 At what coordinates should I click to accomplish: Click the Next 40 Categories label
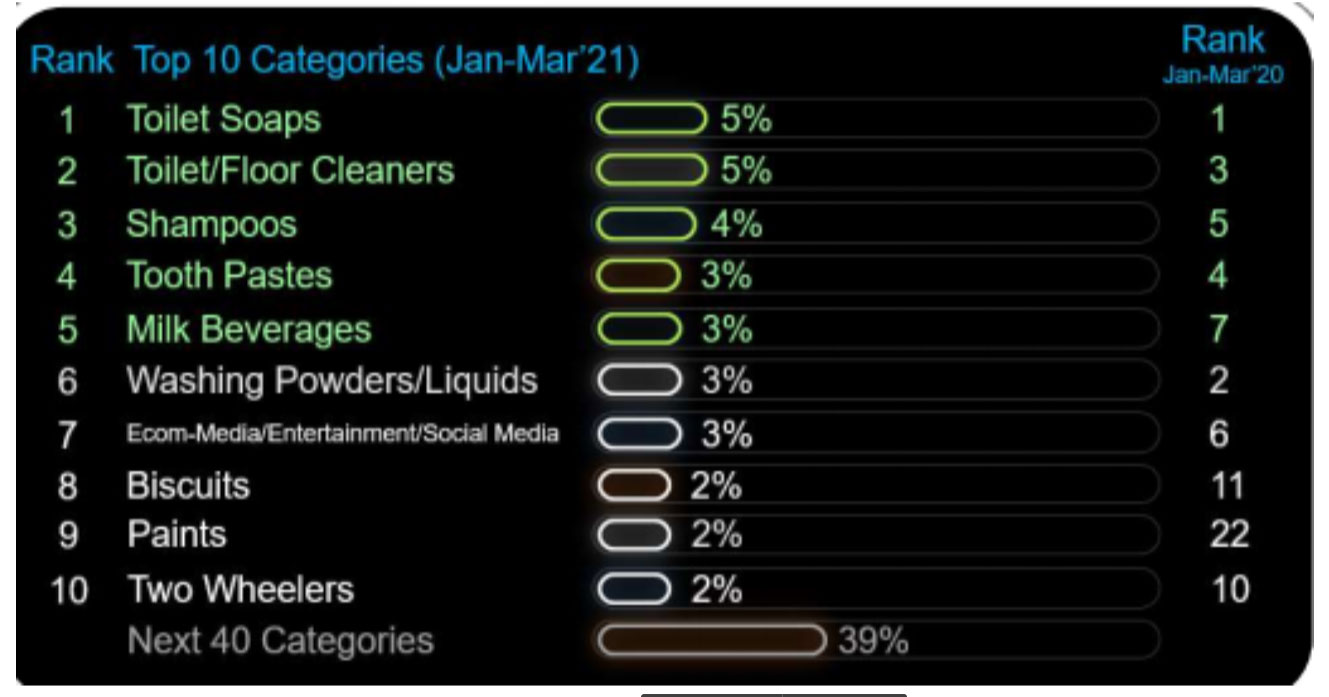click(x=280, y=640)
